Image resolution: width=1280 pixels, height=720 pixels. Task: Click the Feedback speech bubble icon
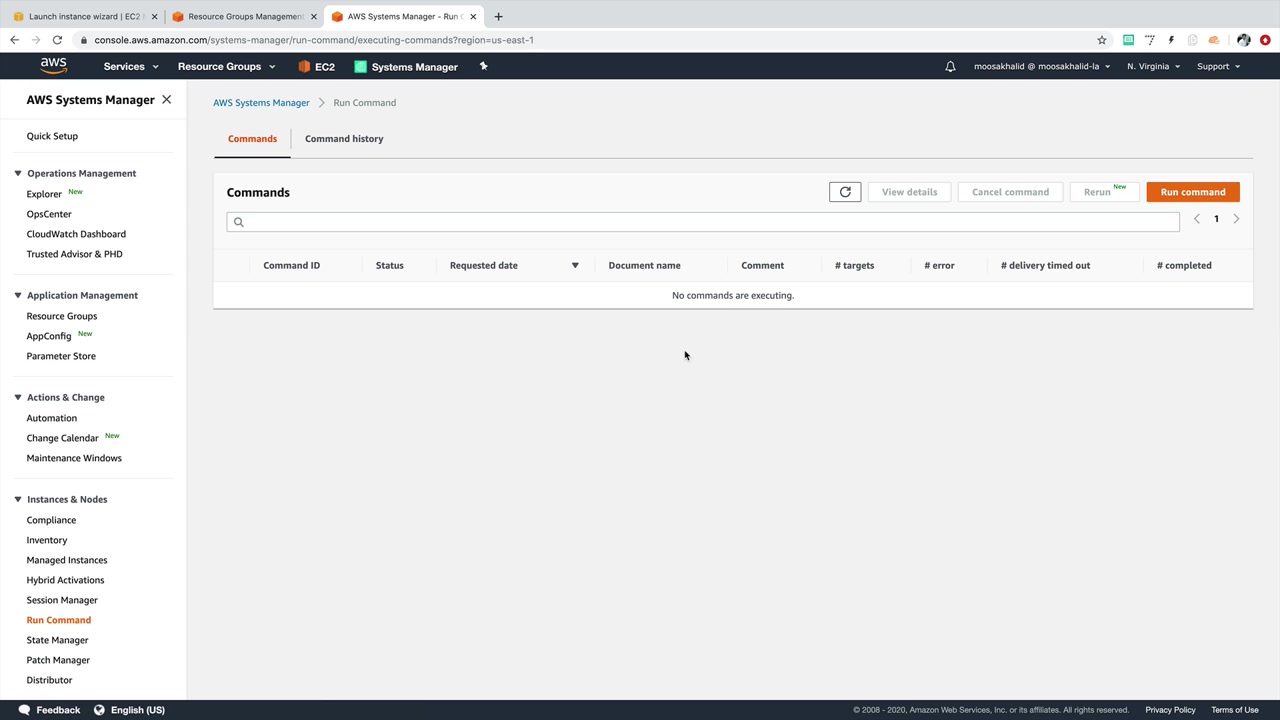click(24, 710)
